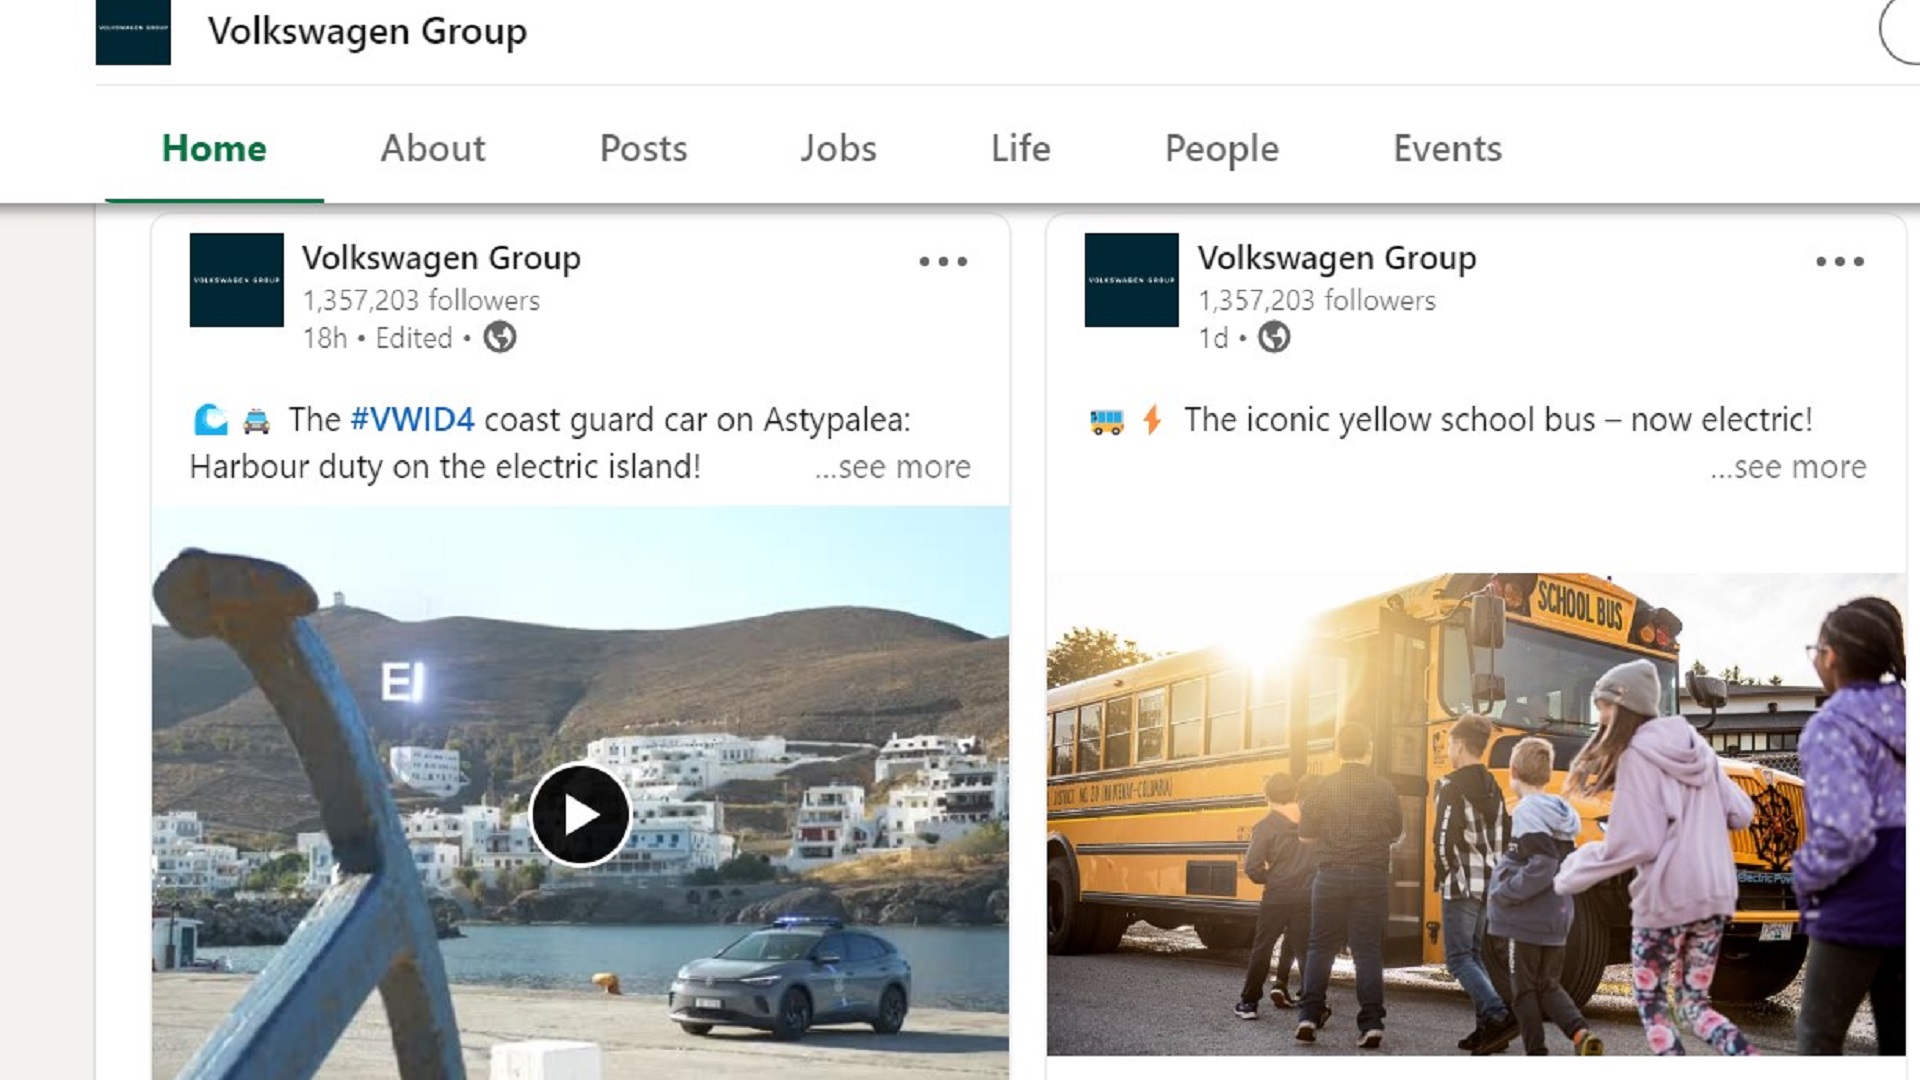Screen dimensions: 1920x1080
Task: Open Volkswagen Group name on left post
Action: 441,258
